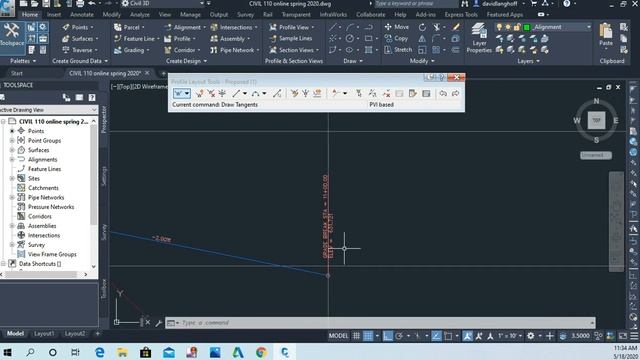The height and width of the screenshot is (360, 640).
Task: Open the Analyze ribbon tab
Action: coord(140,14)
